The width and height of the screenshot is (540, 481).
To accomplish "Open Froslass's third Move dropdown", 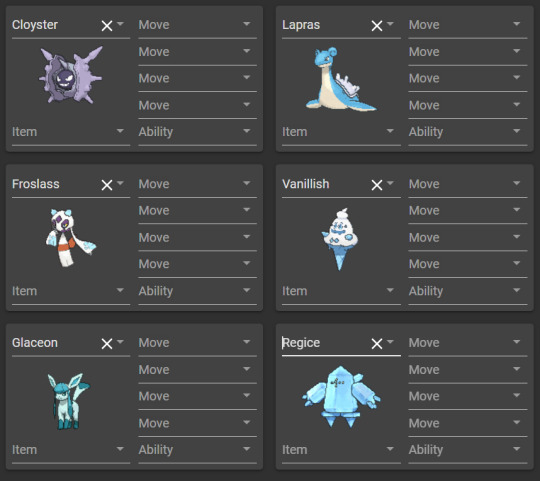I will 198,238.
